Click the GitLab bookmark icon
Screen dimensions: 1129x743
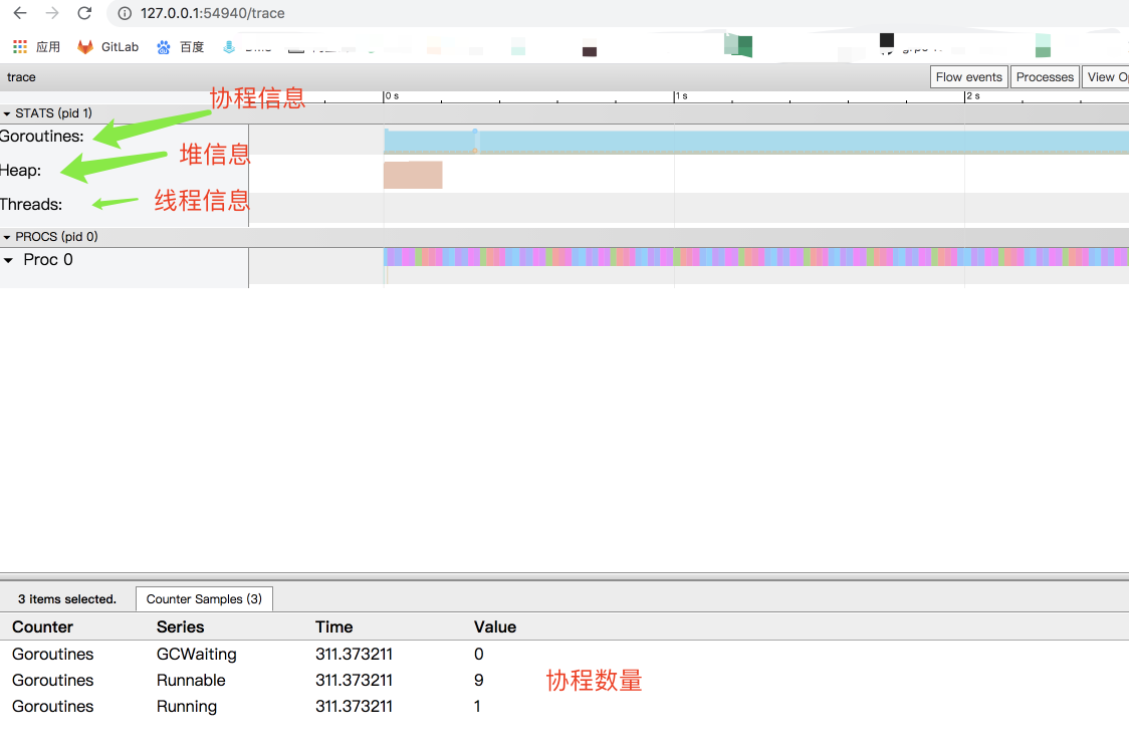pos(87,46)
